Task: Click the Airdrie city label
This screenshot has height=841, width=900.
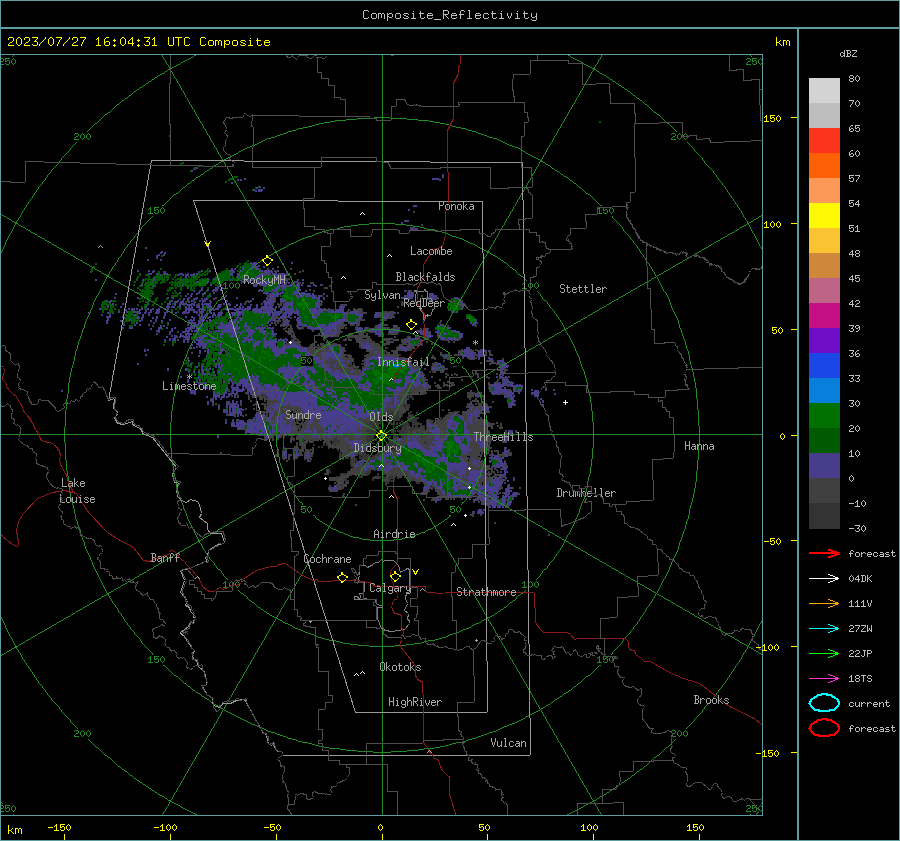Action: point(394,534)
